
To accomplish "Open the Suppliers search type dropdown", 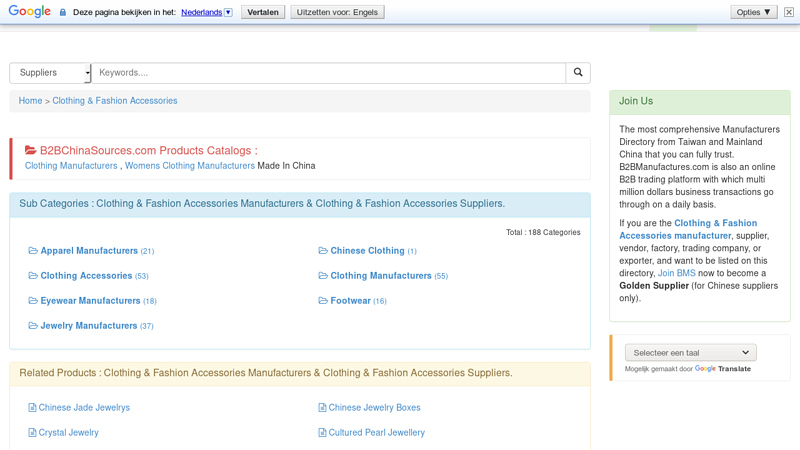I will (50, 72).
